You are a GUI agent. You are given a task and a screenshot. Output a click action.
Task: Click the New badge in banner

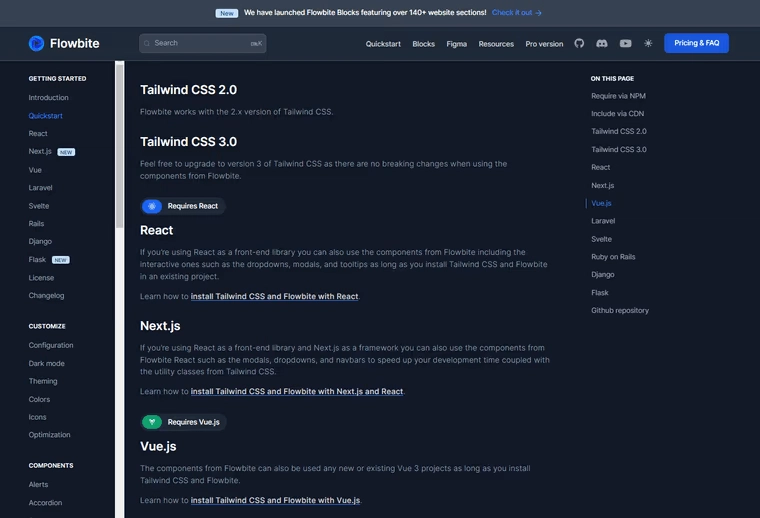[227, 13]
